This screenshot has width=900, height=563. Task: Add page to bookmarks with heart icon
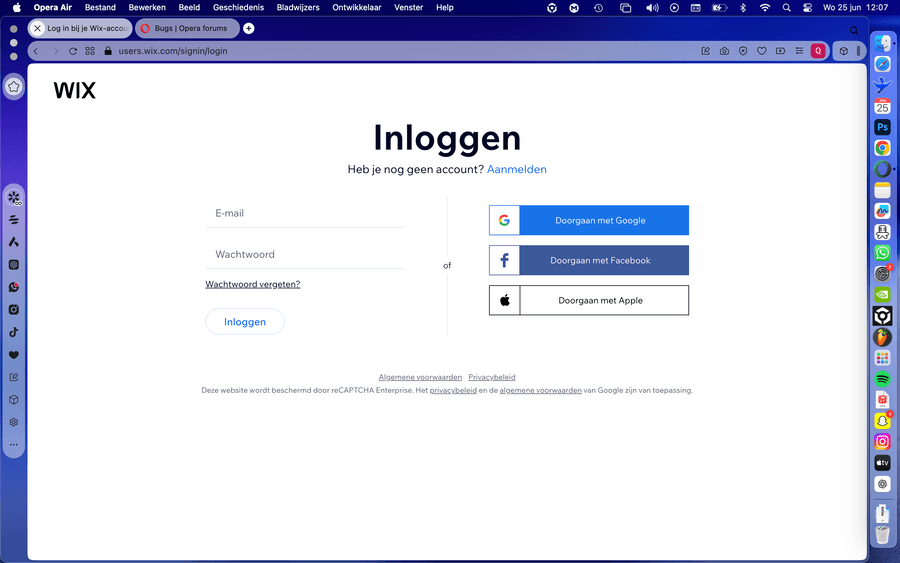click(x=762, y=51)
